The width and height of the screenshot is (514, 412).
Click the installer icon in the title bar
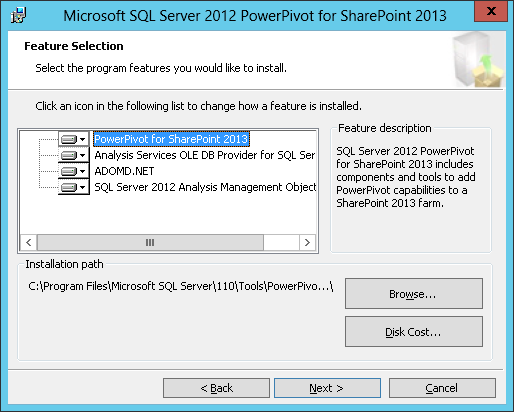pos(18,15)
